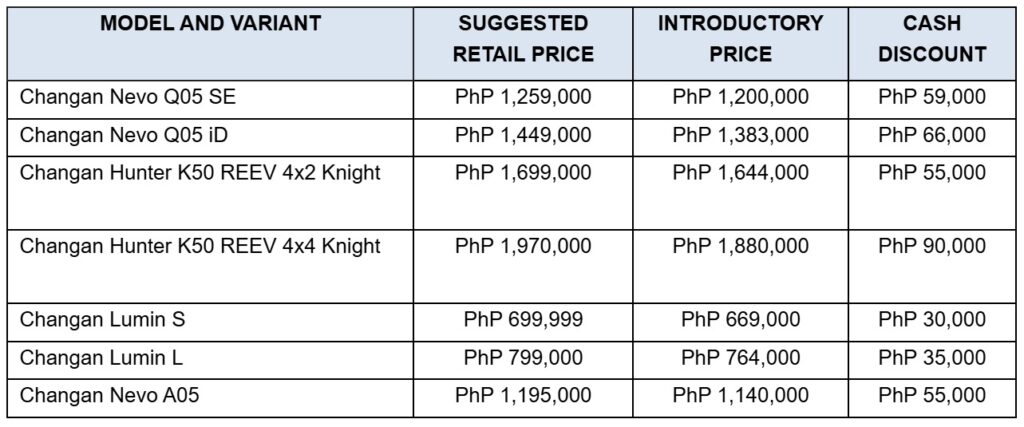1024x427 pixels.
Task: Click the Changan Nevo Q05 iD row label
Action: [210, 137]
